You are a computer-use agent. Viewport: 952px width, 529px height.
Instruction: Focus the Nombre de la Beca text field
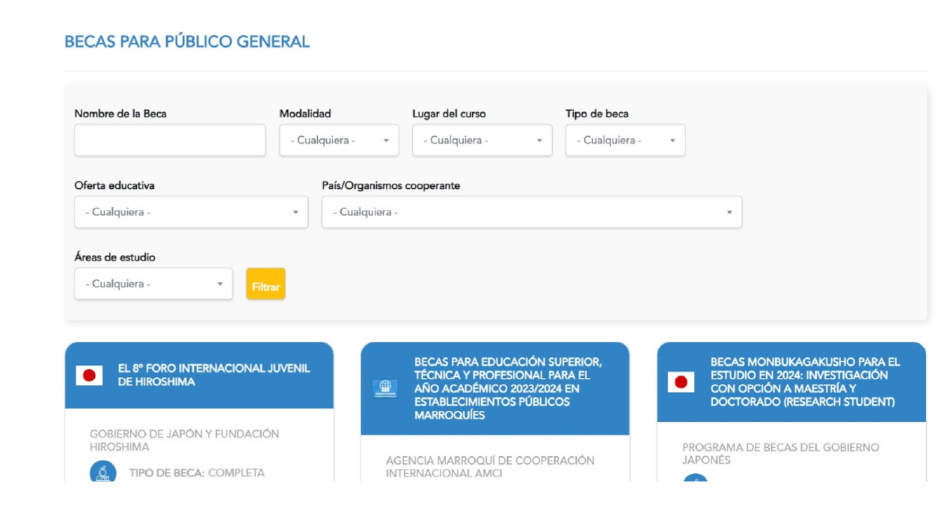click(170, 141)
